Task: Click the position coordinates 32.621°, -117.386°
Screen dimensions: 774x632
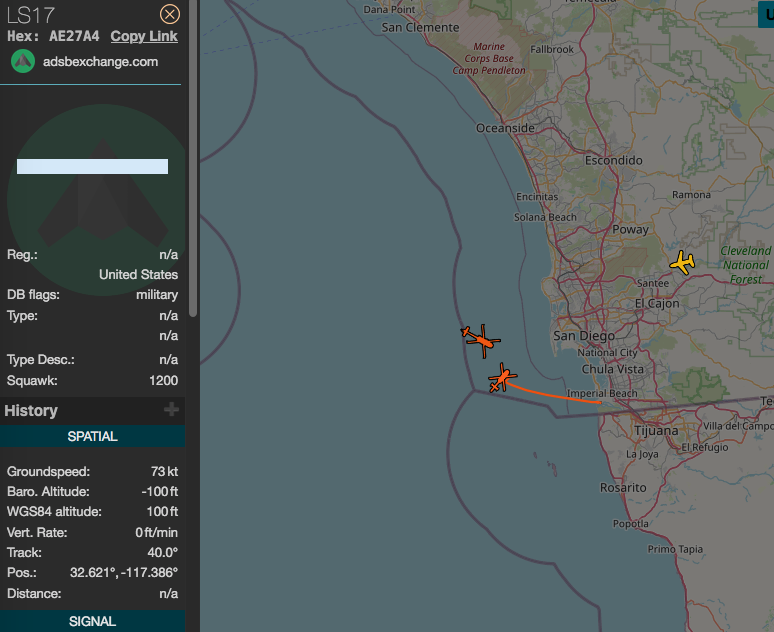Action: coord(124,573)
